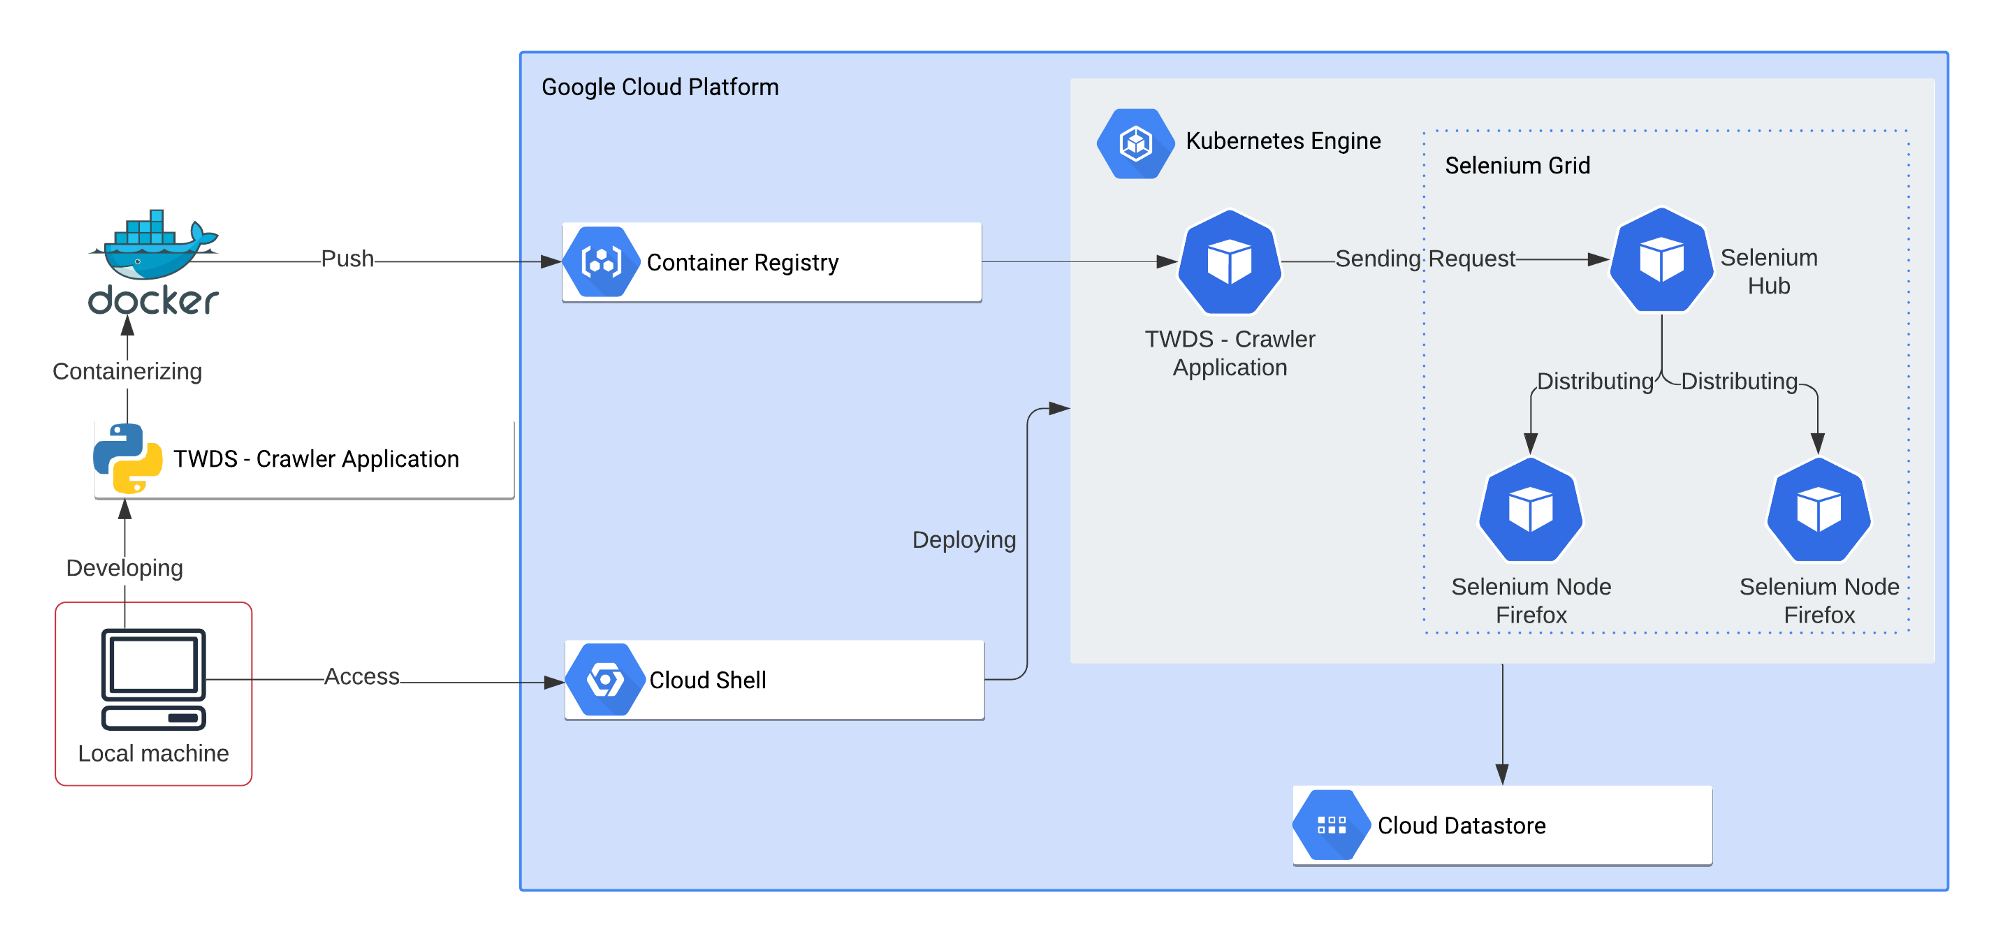The height and width of the screenshot is (943, 2000).
Task: Click the Developing label
Action: pyautogui.click(x=125, y=568)
